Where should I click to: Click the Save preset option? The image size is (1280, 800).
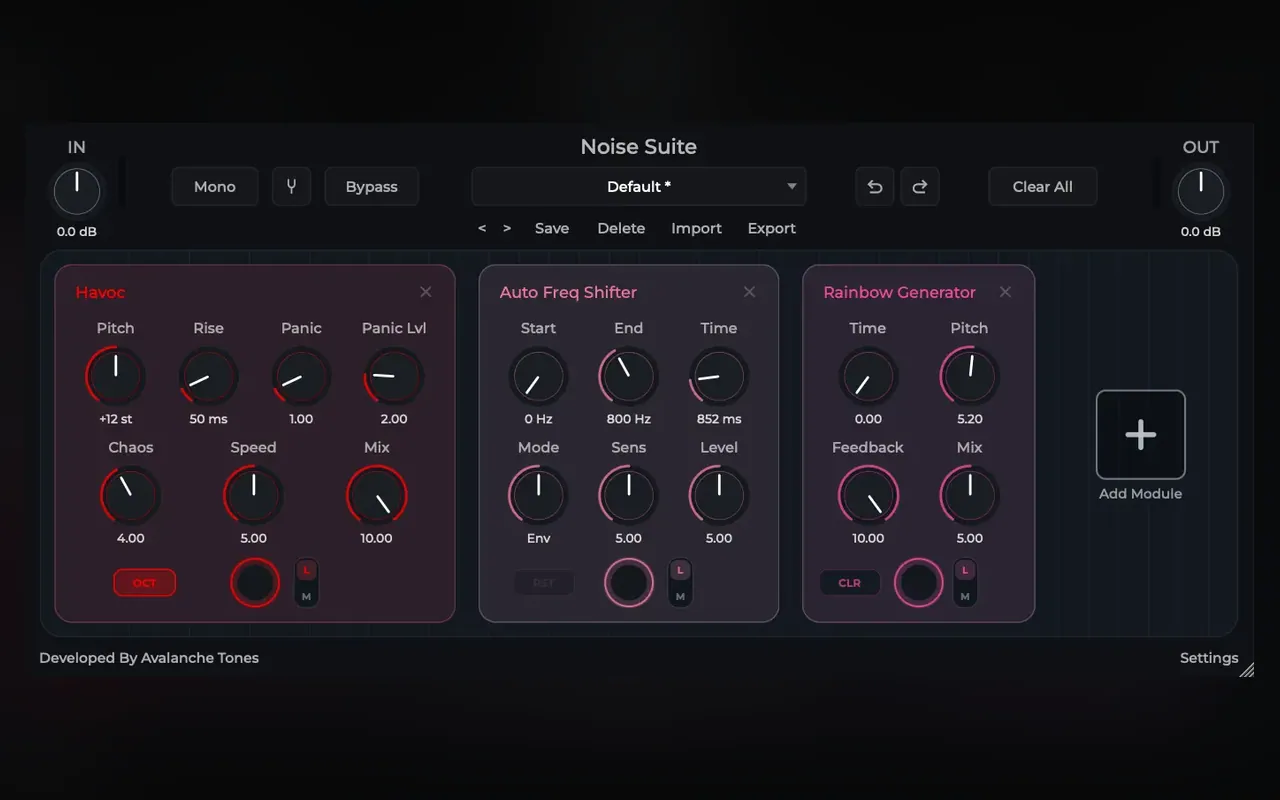pos(552,228)
